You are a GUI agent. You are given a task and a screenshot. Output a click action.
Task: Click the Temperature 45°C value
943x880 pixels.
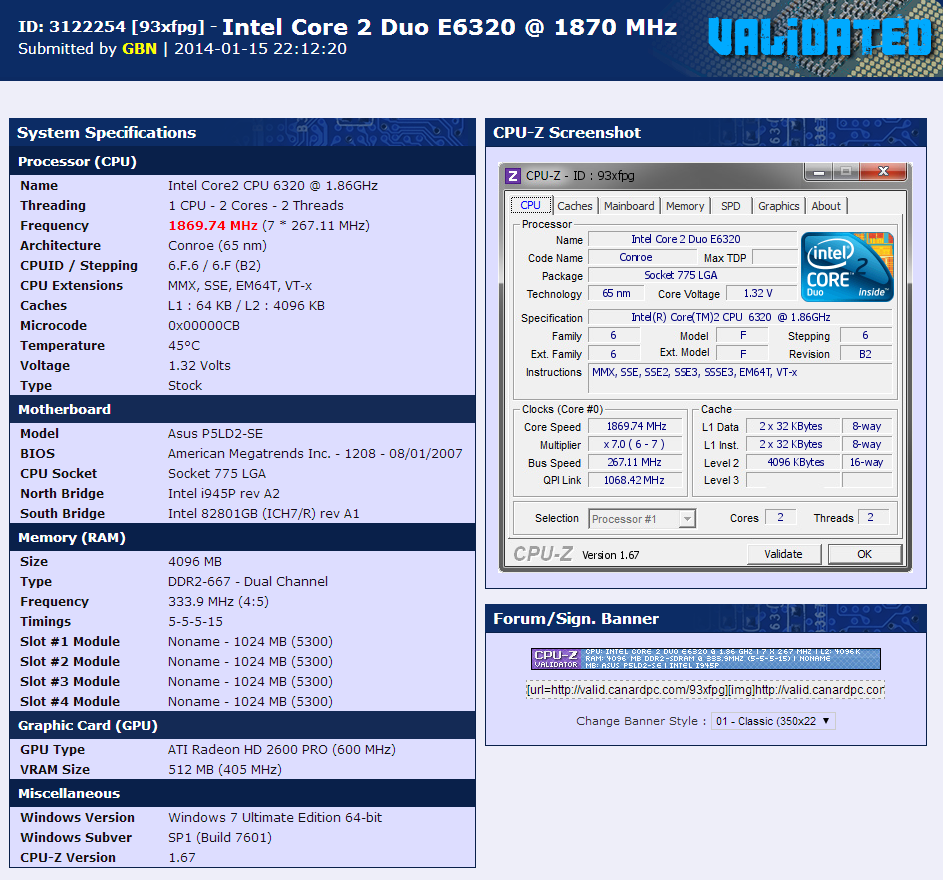tap(184, 345)
